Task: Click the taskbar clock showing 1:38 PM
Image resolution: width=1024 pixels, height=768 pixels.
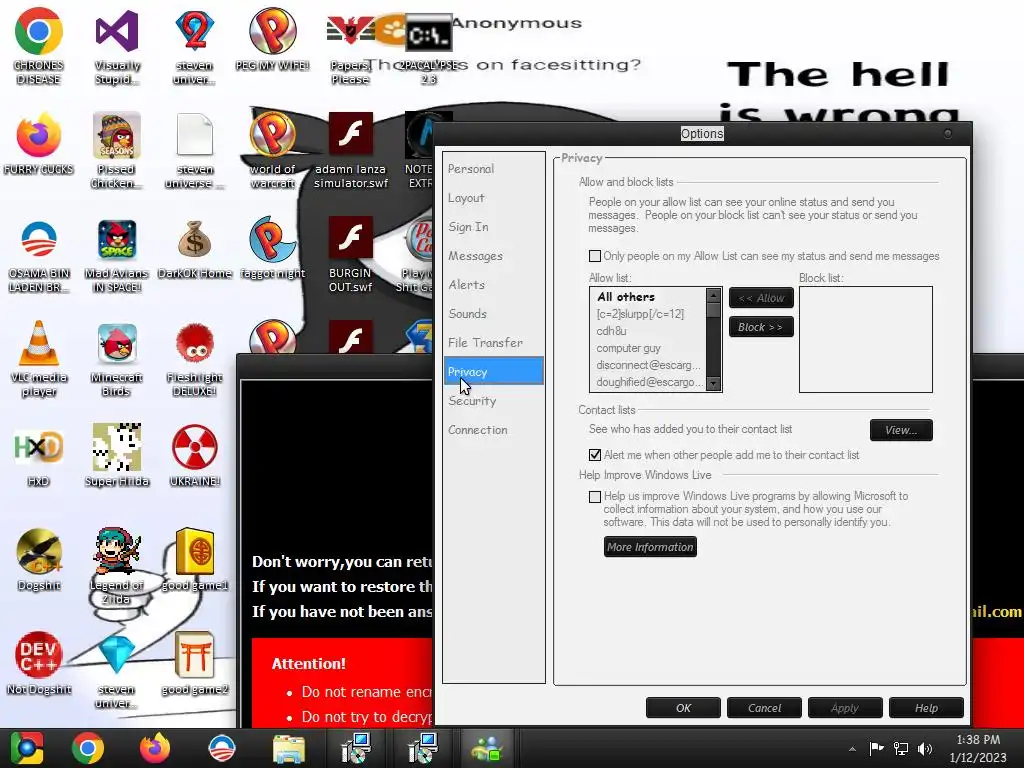Action: click(978, 748)
